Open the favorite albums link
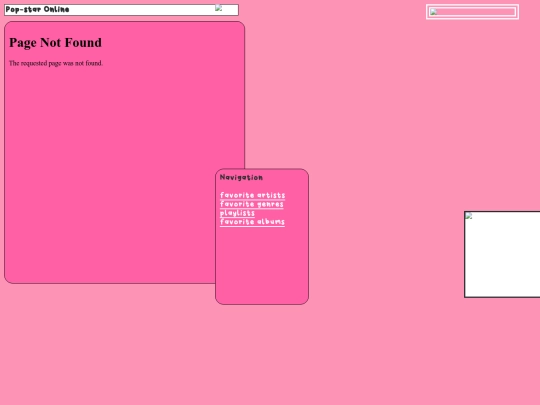The image size is (540, 405). (x=252, y=222)
